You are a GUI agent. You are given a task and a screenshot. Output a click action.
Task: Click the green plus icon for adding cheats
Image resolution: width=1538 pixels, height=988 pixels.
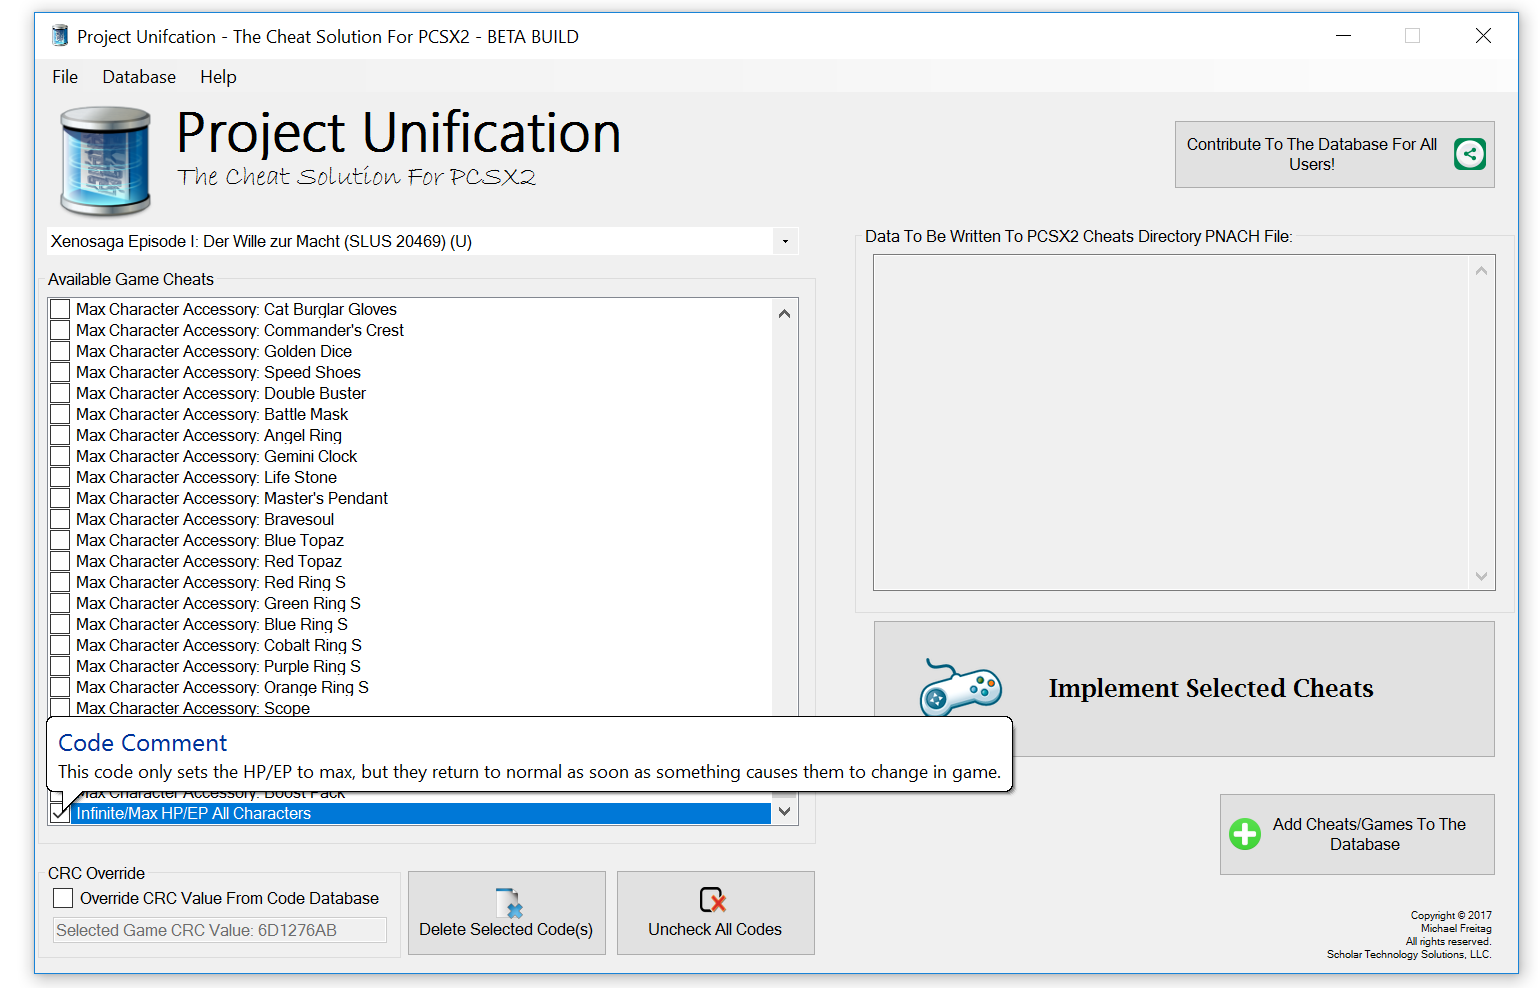coord(1245,834)
